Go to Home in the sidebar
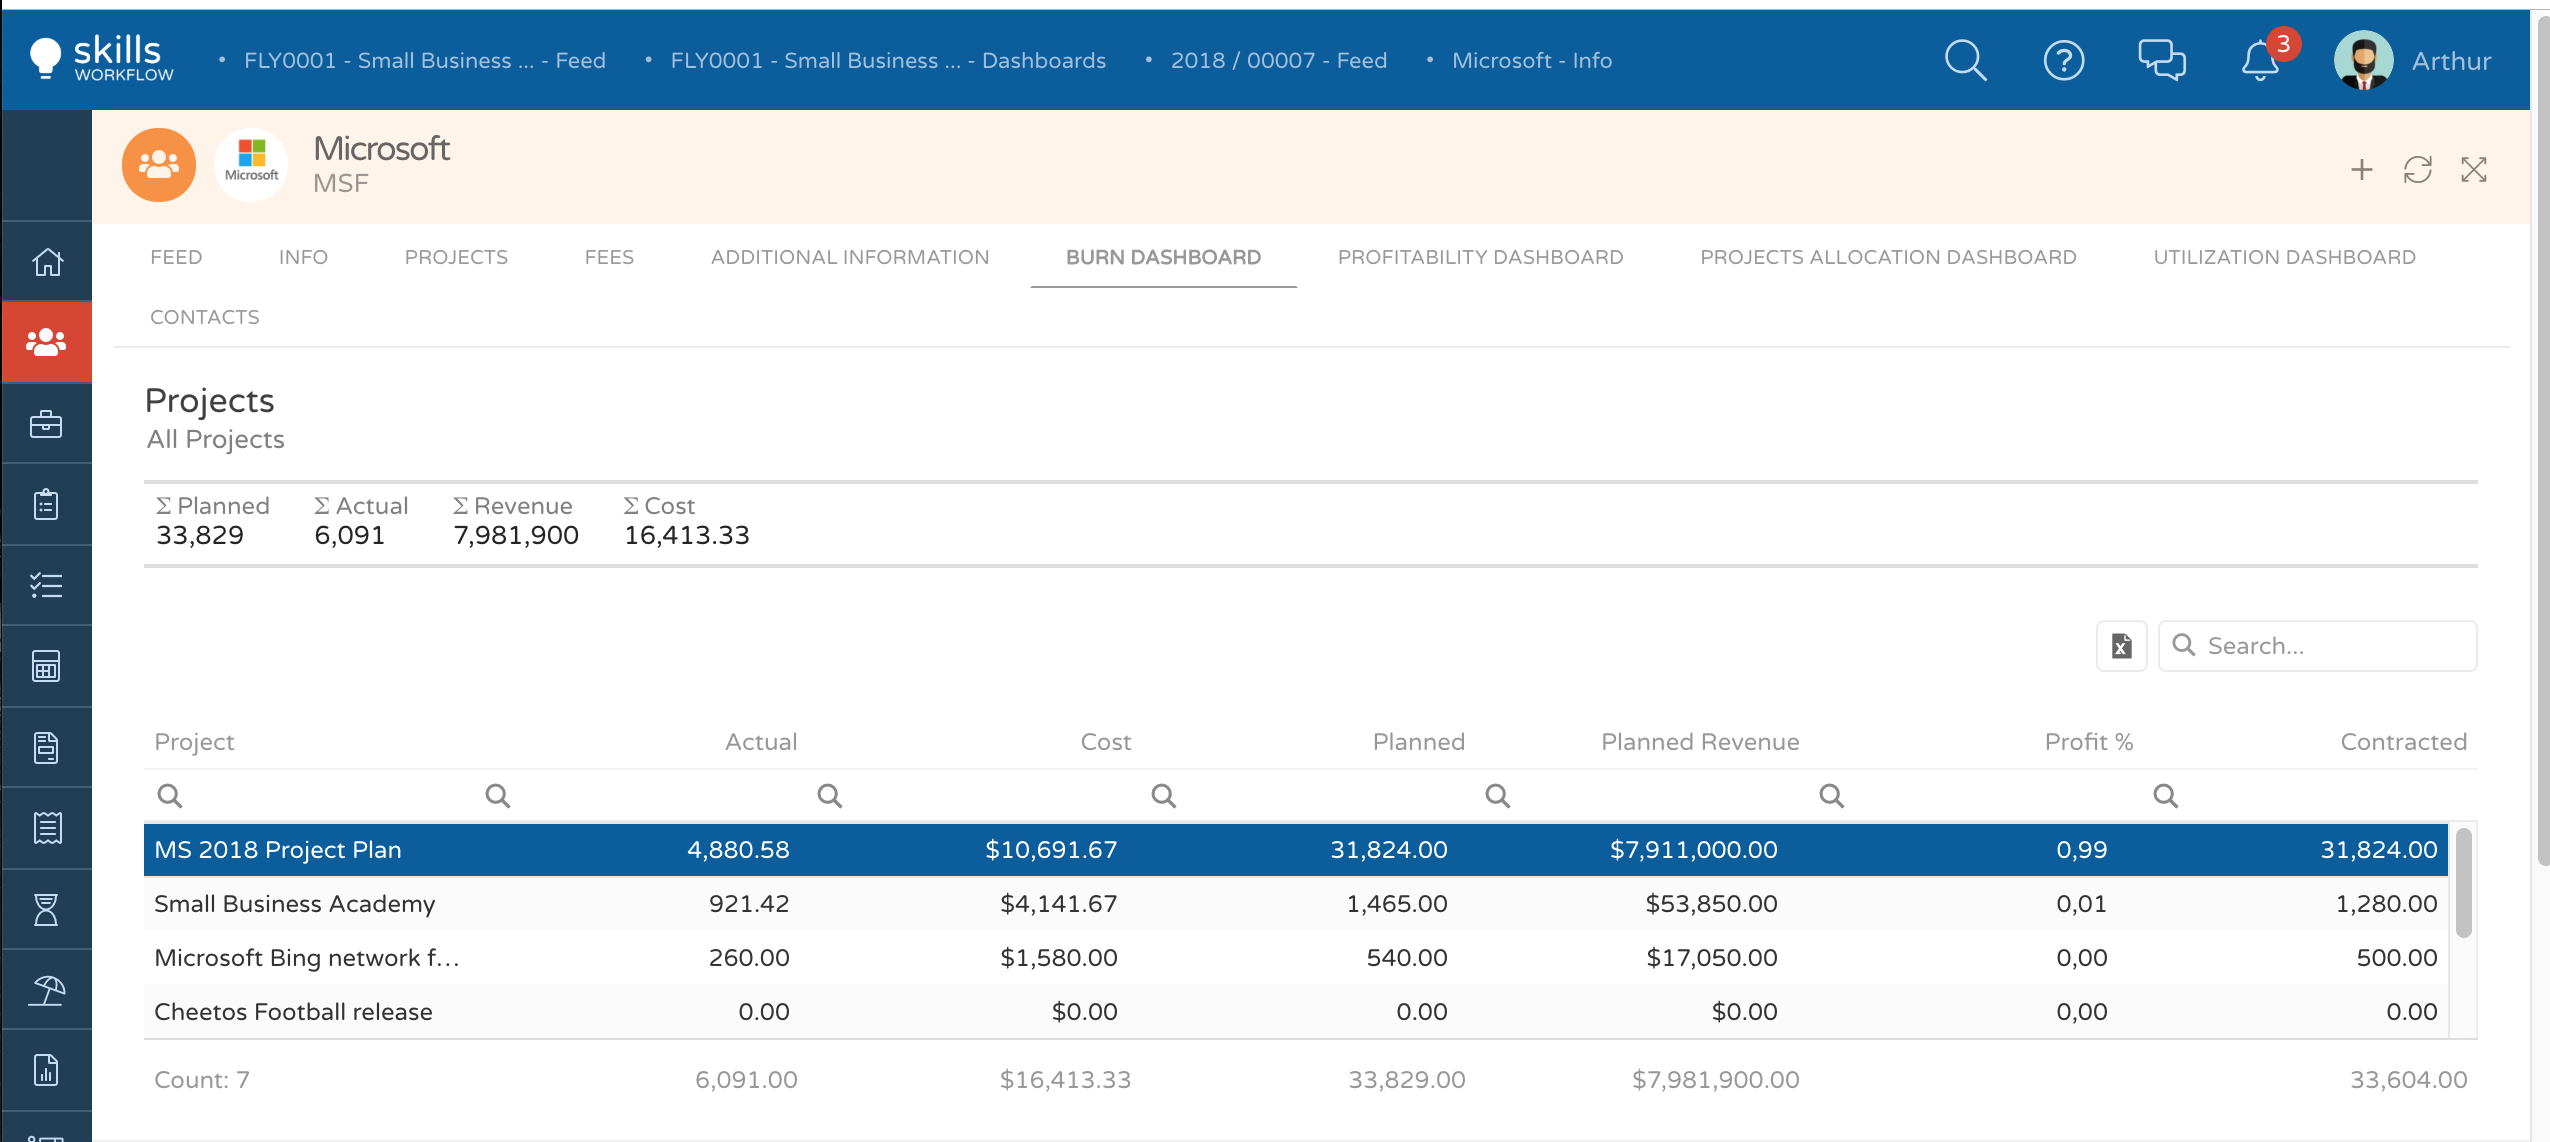Screen dimensions: 2550x1142 [x=47, y=261]
